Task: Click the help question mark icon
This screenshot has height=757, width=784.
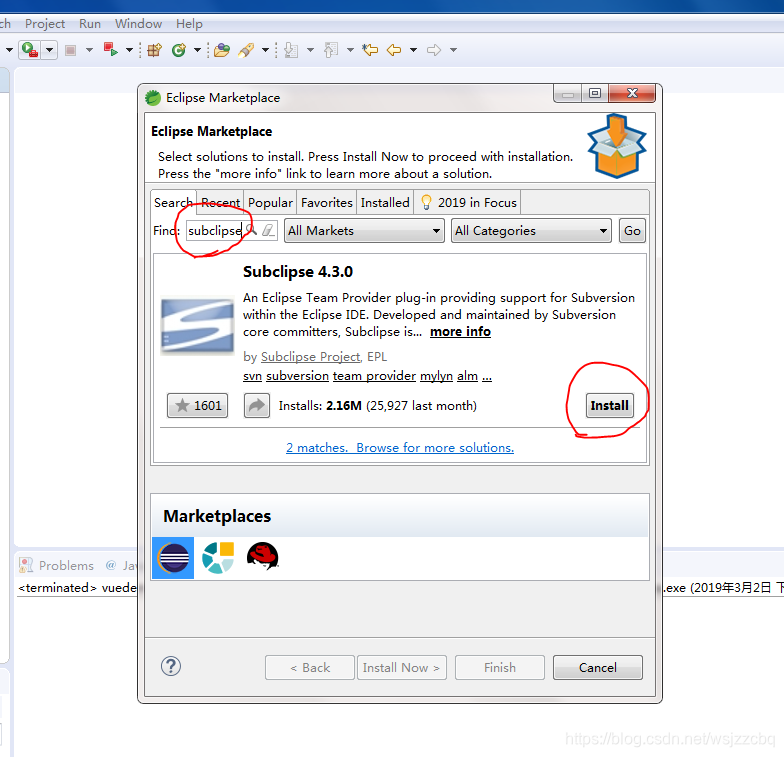Action: click(x=171, y=666)
